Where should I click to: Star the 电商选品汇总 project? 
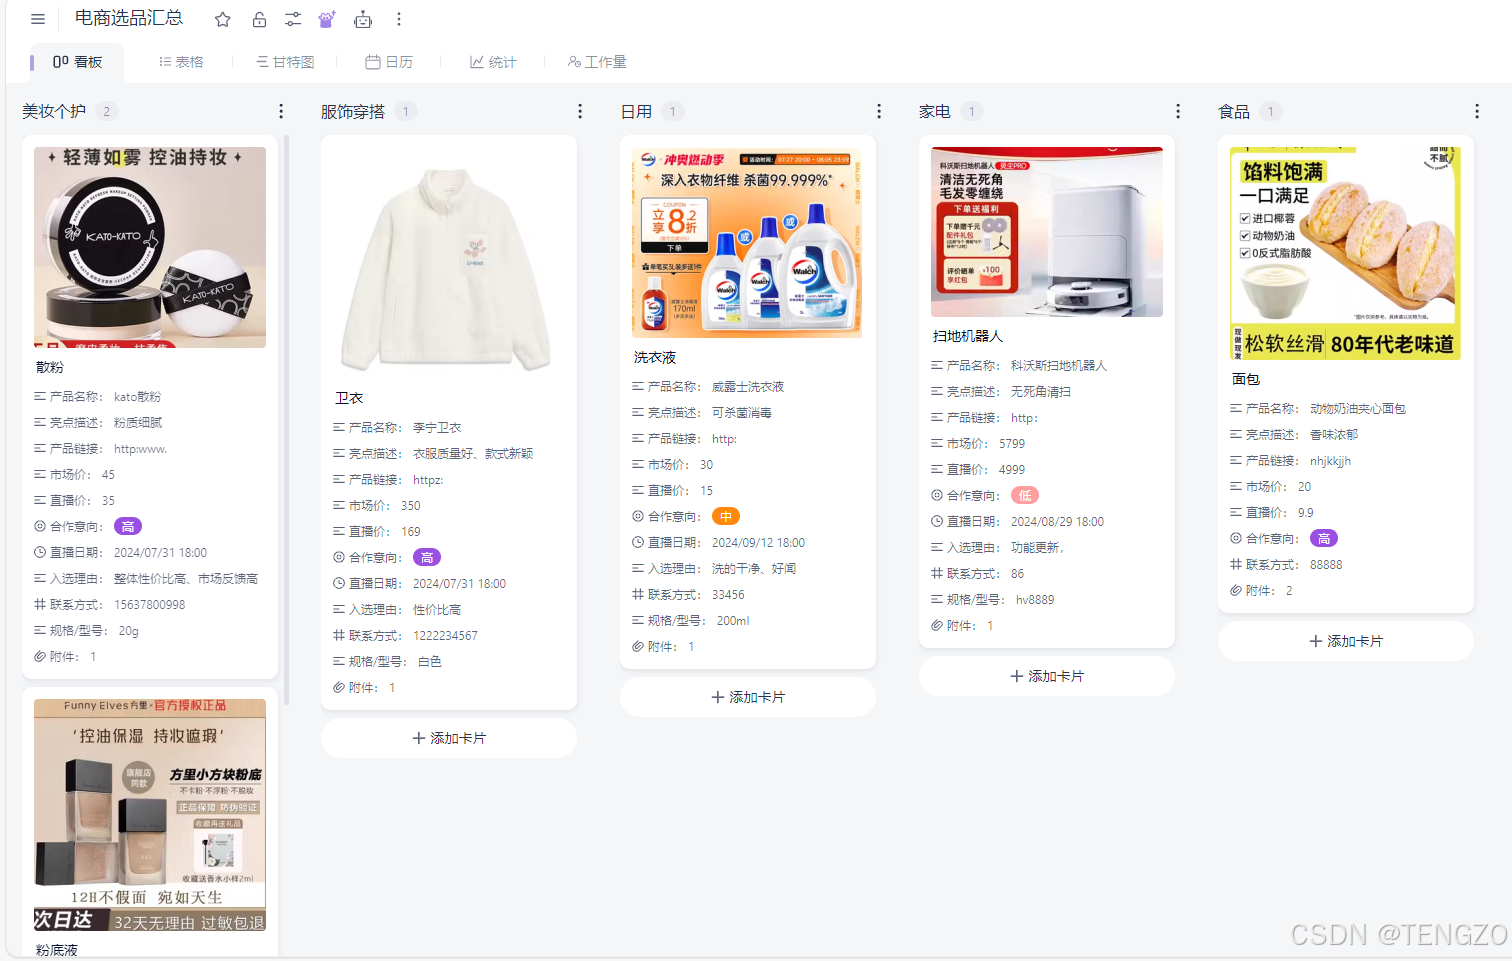(x=223, y=19)
